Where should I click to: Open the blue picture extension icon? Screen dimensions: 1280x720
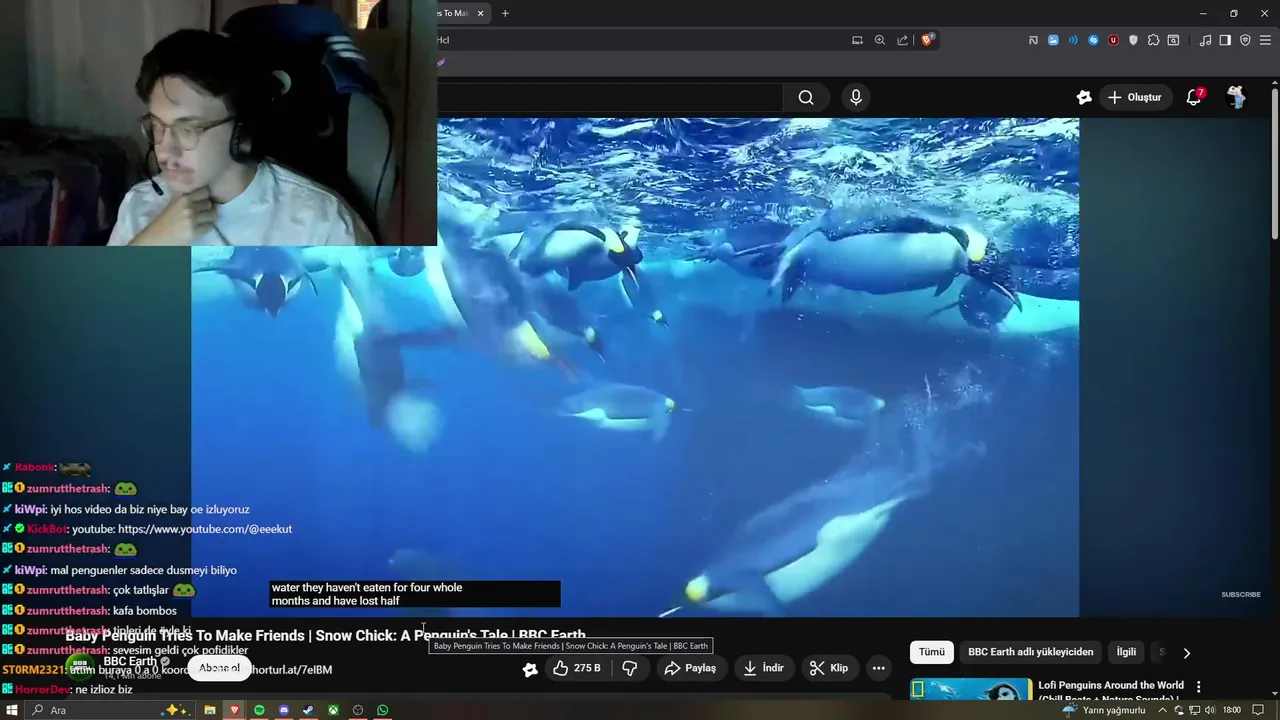pos(1053,40)
